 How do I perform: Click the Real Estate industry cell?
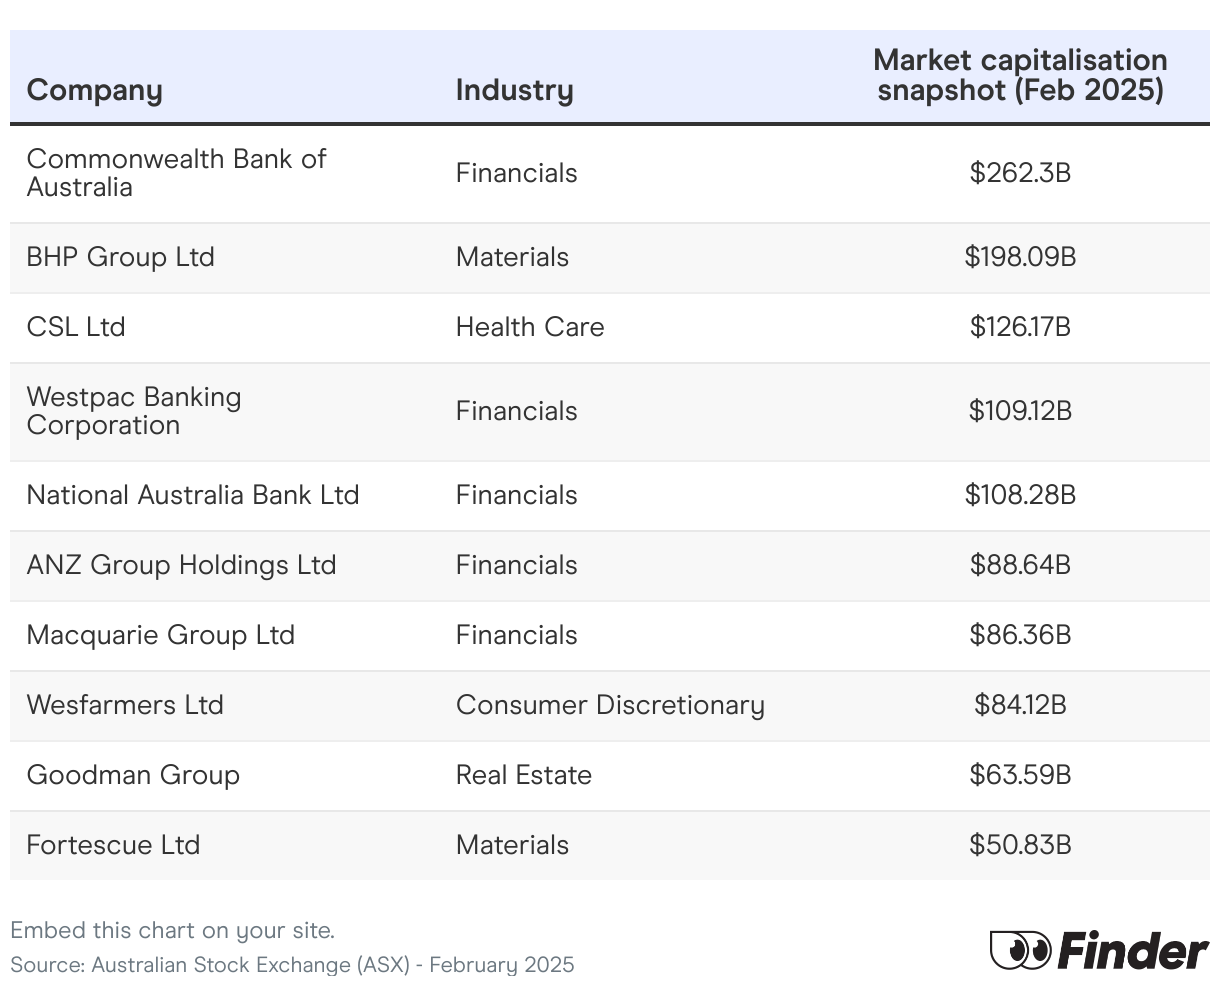pos(524,775)
